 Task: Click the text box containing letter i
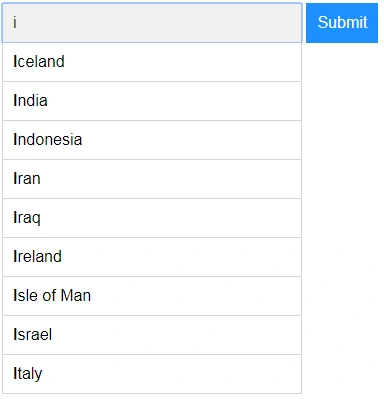[152, 23]
